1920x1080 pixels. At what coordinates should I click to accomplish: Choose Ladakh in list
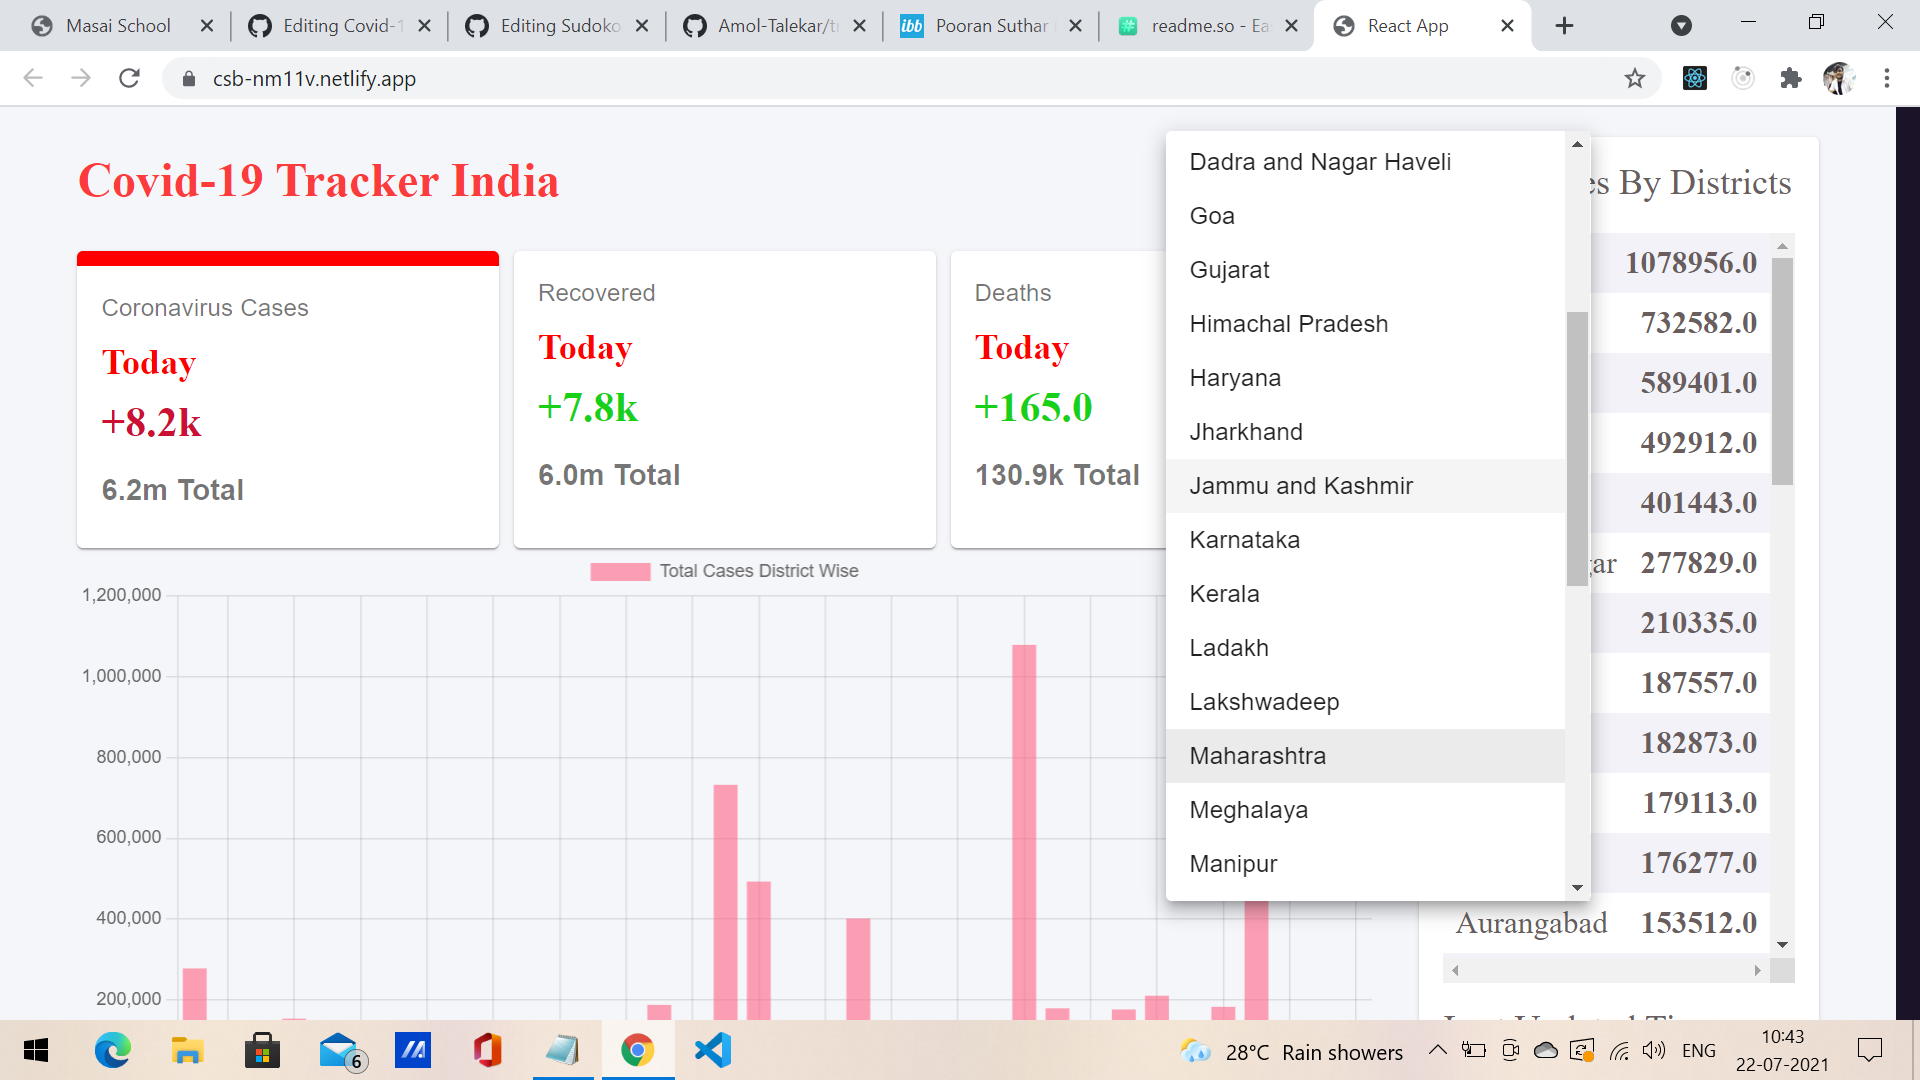coord(1365,648)
